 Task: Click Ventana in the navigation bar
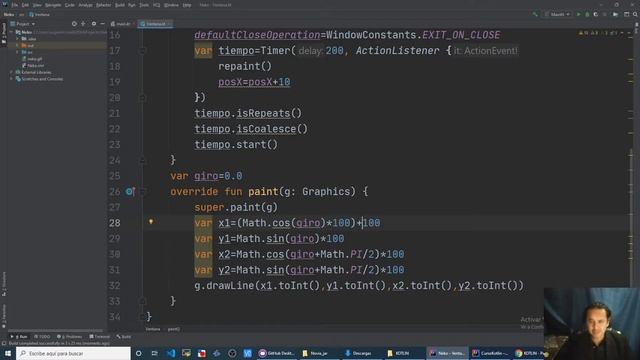tap(39, 14)
